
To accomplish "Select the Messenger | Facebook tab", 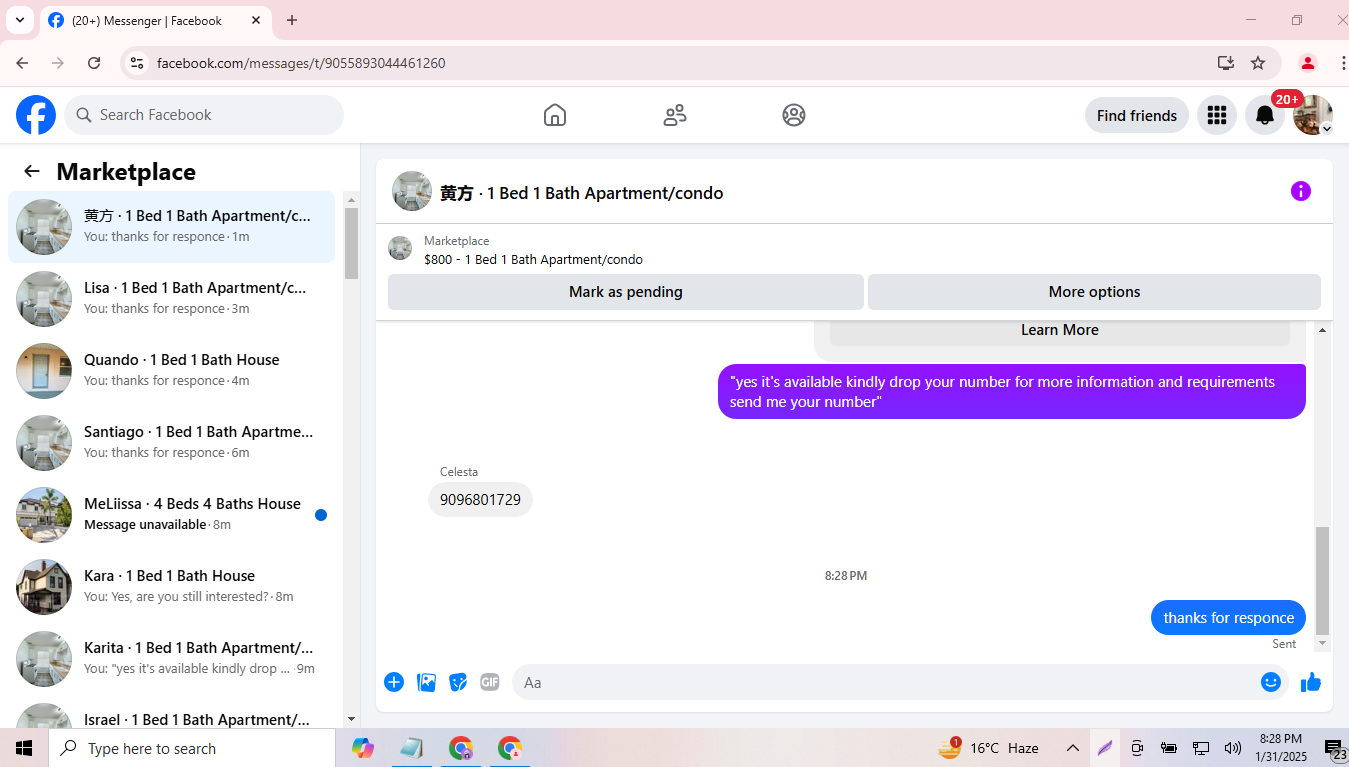I will tap(155, 20).
